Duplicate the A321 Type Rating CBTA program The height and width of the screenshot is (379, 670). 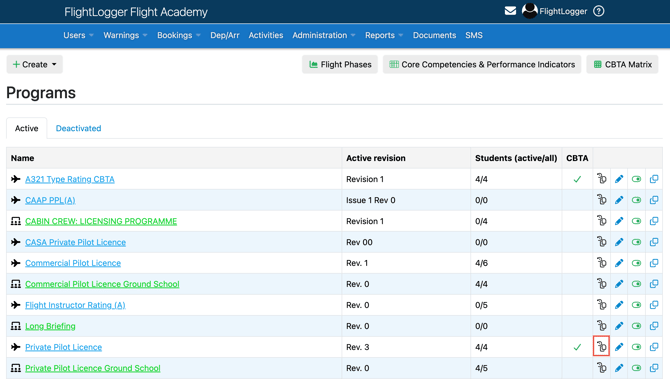pos(654,179)
